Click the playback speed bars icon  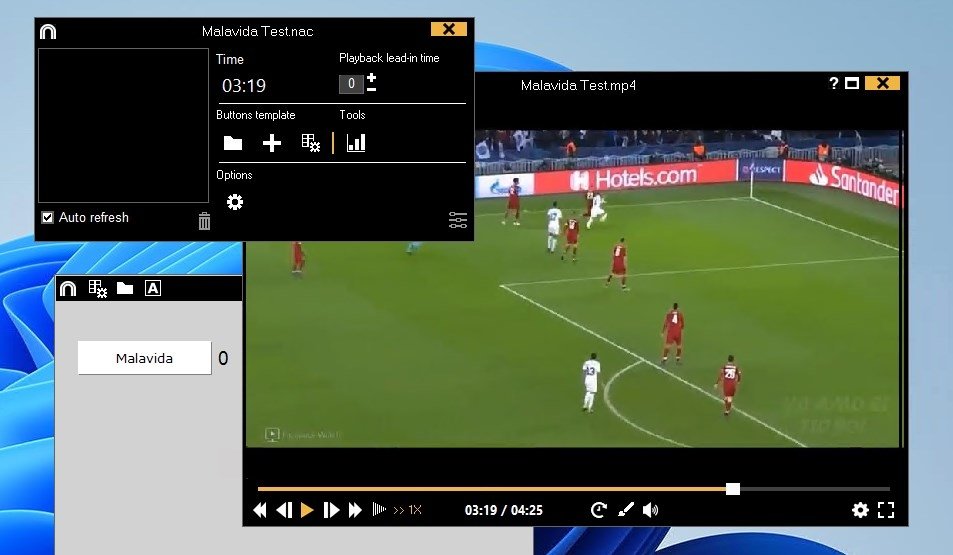tap(379, 509)
